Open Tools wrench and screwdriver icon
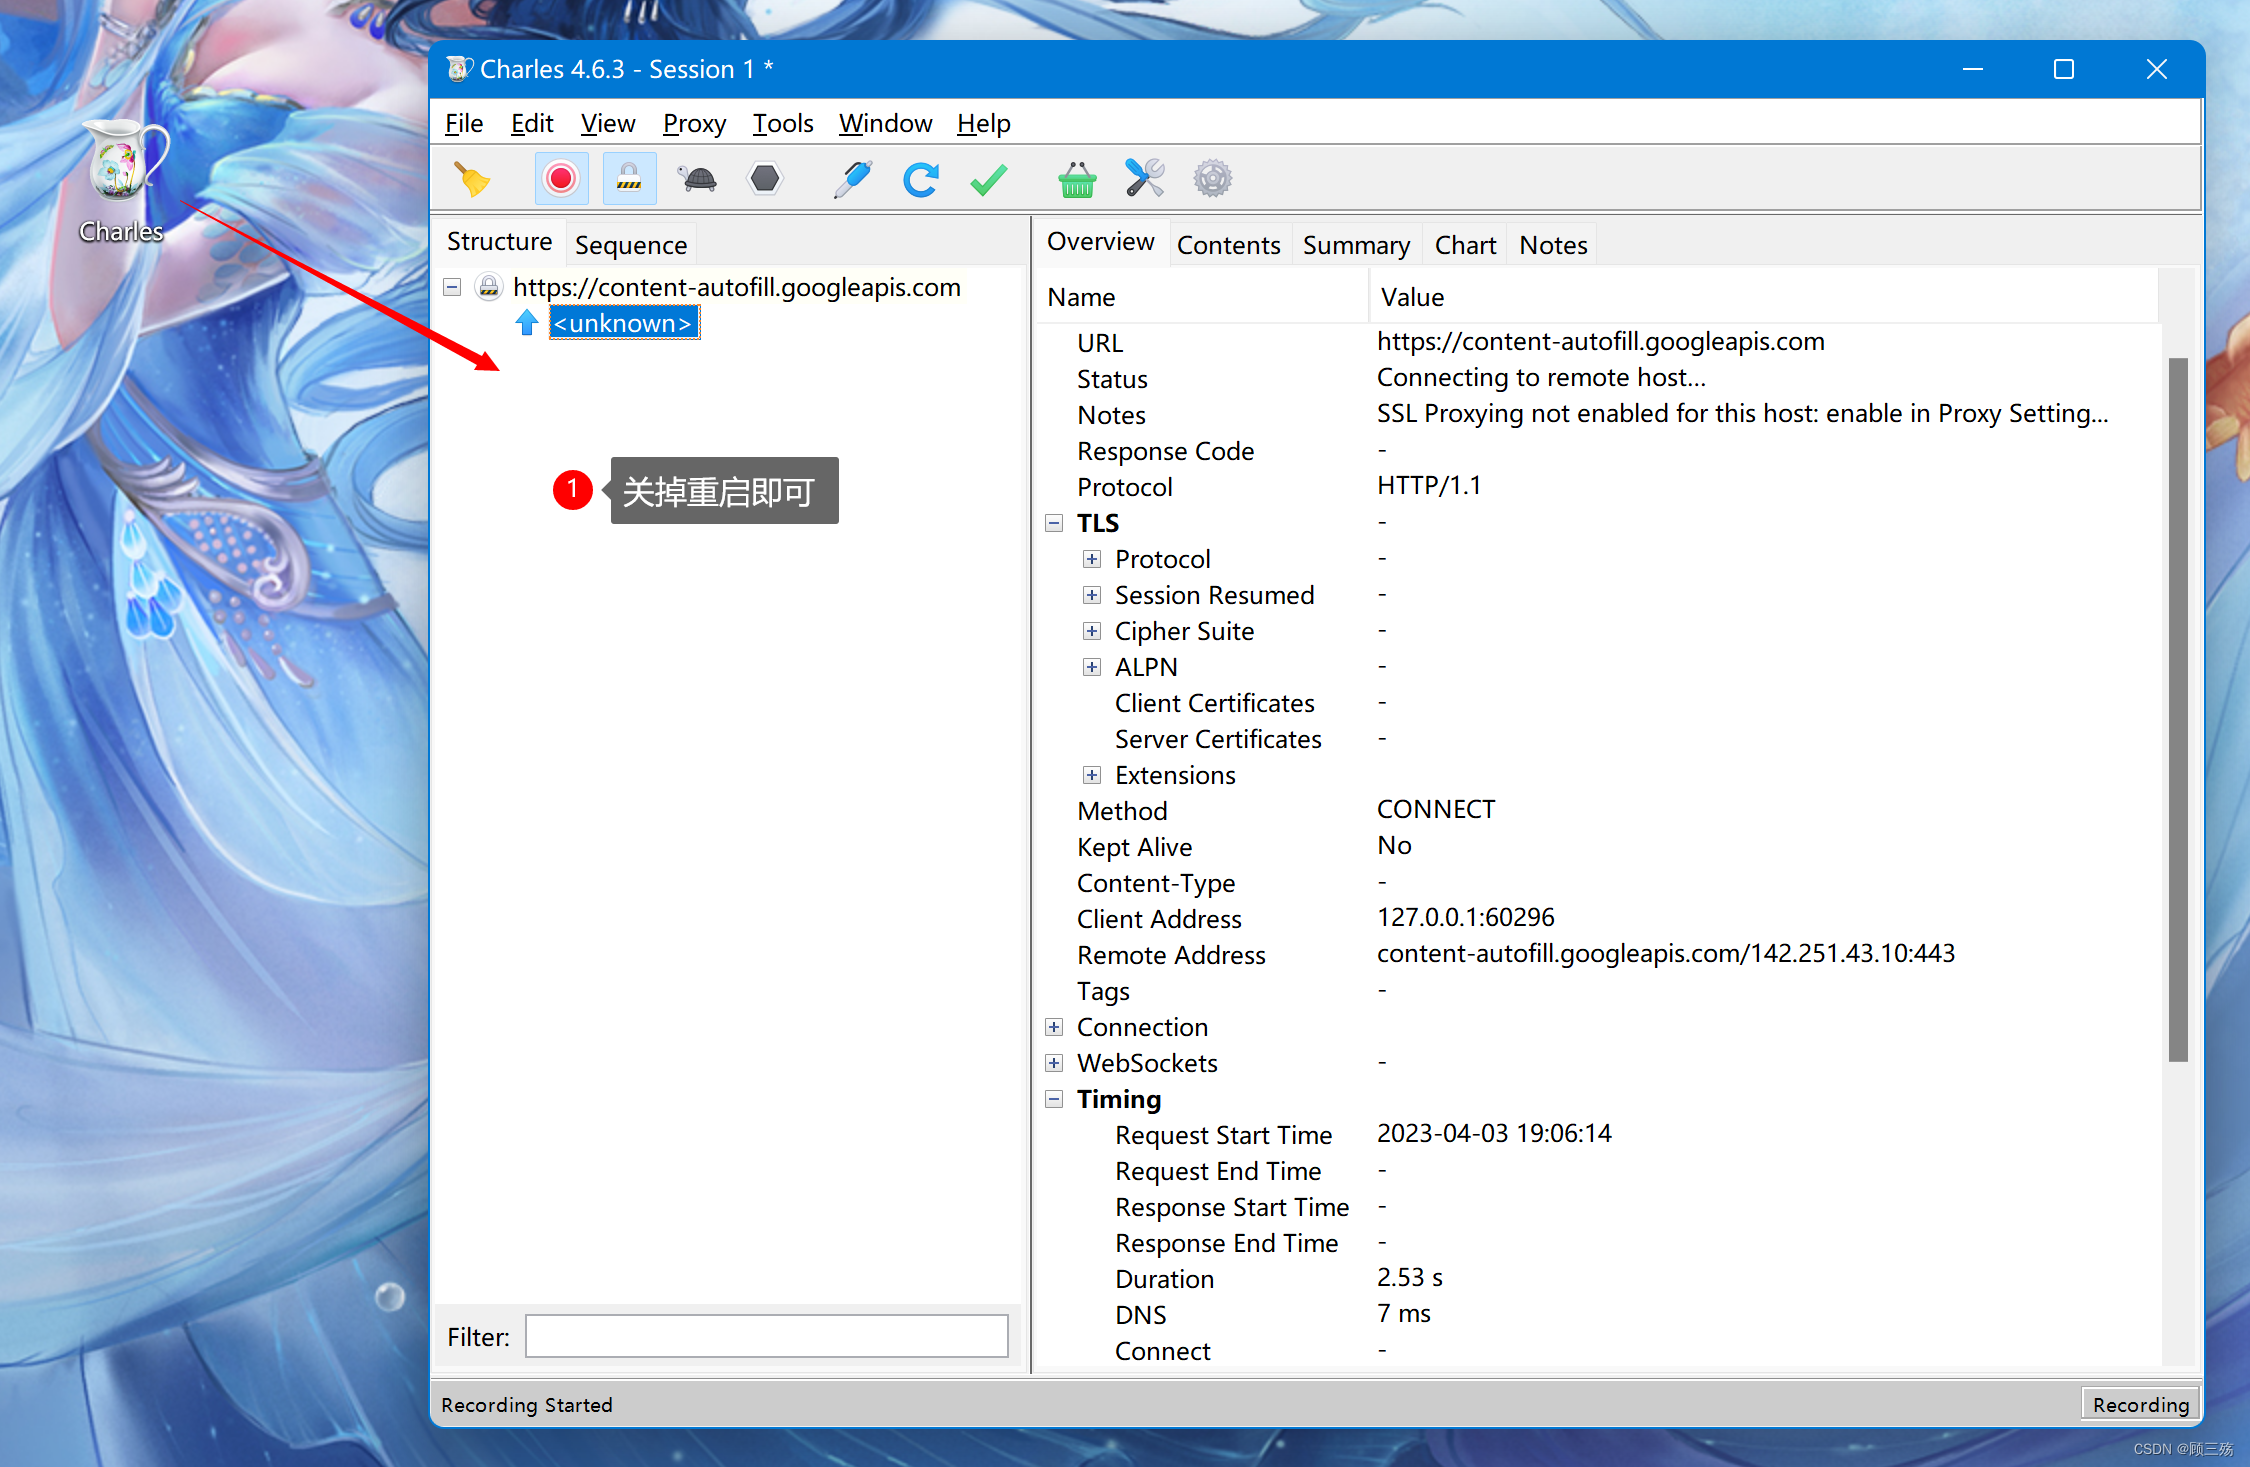Image resolution: width=2250 pixels, height=1467 pixels. pyautogui.click(x=1145, y=180)
